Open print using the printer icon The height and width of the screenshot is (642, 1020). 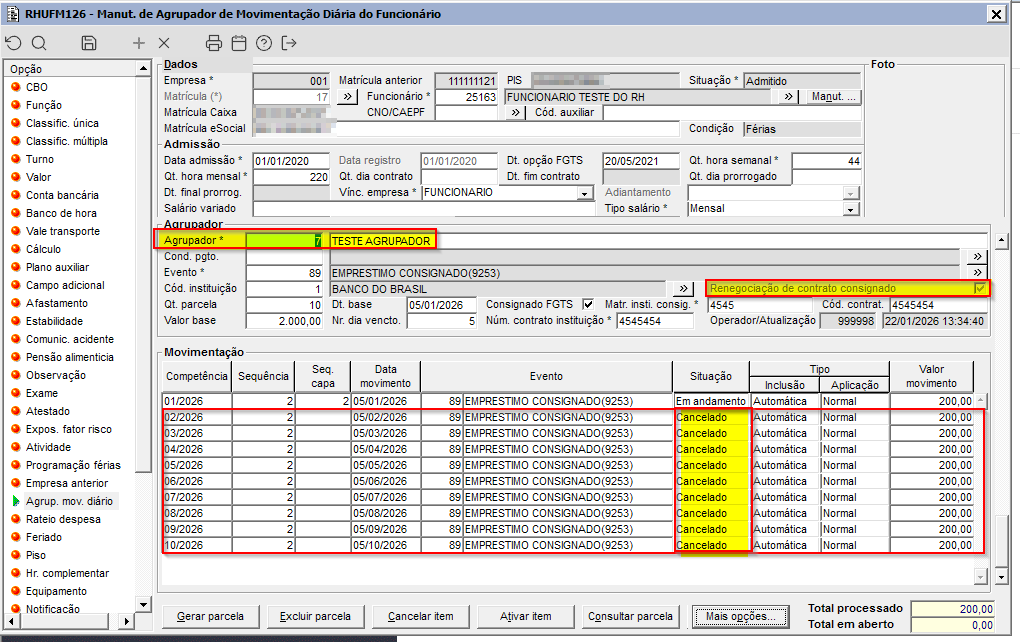[213, 43]
